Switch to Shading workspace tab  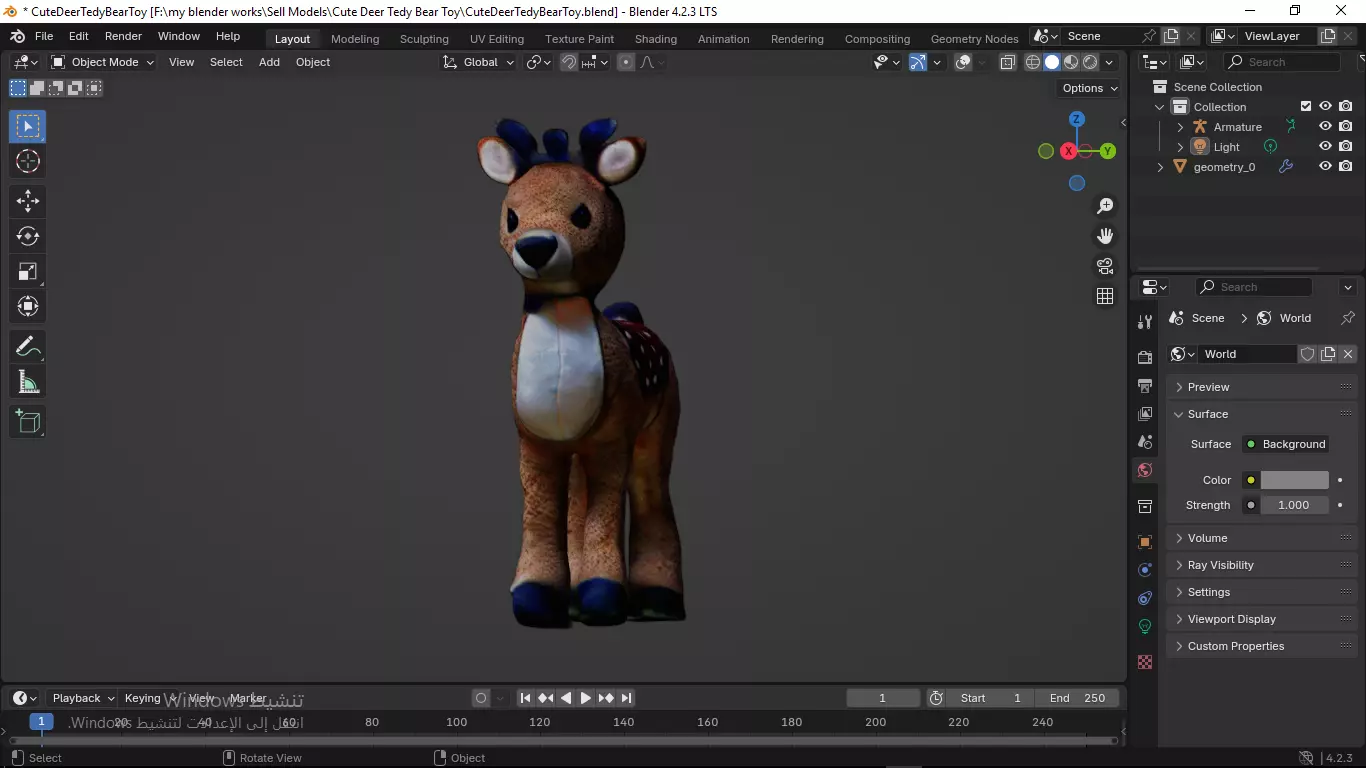point(656,39)
